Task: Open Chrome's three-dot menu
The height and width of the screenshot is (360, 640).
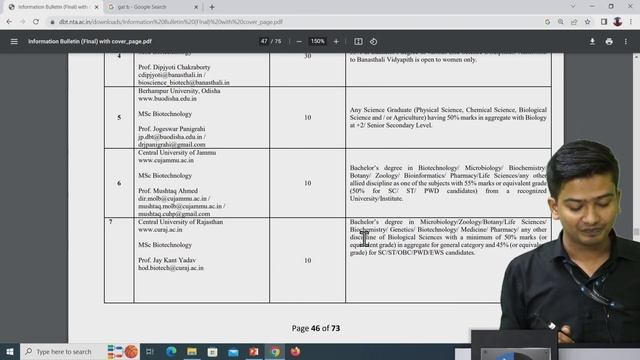Action: 631,22
